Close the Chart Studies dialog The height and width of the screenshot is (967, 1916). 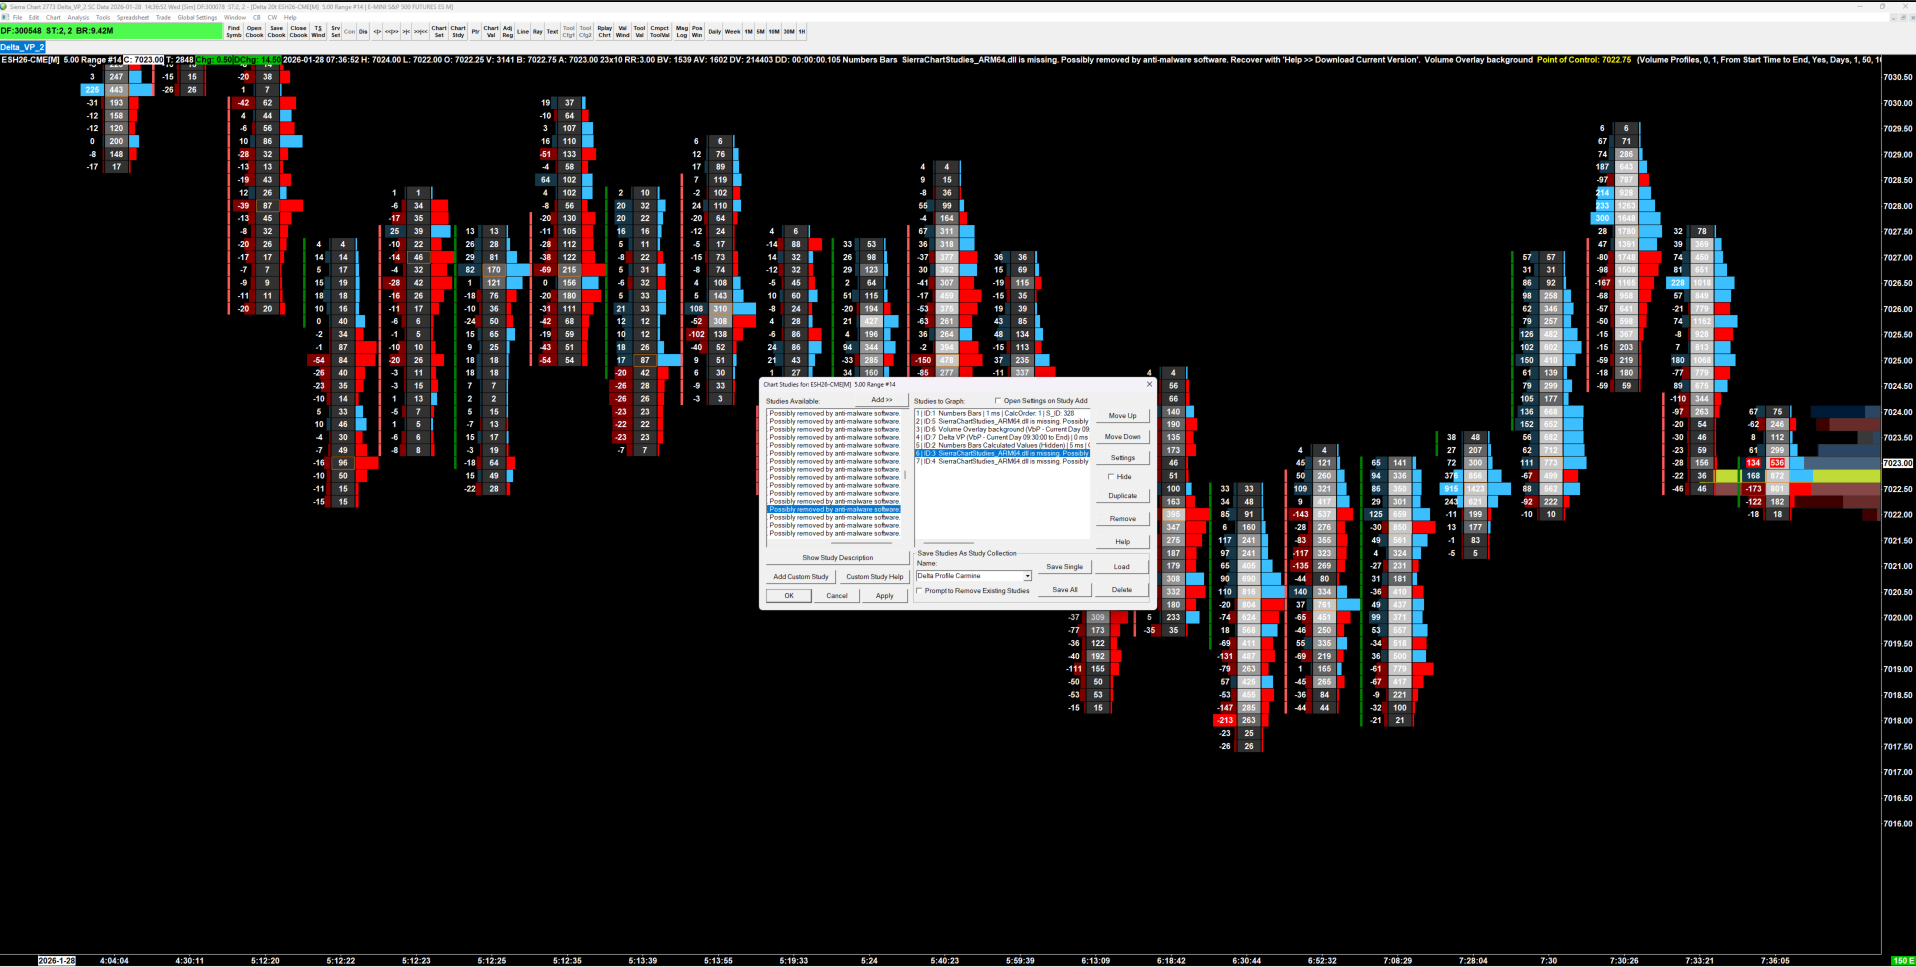tap(1149, 384)
